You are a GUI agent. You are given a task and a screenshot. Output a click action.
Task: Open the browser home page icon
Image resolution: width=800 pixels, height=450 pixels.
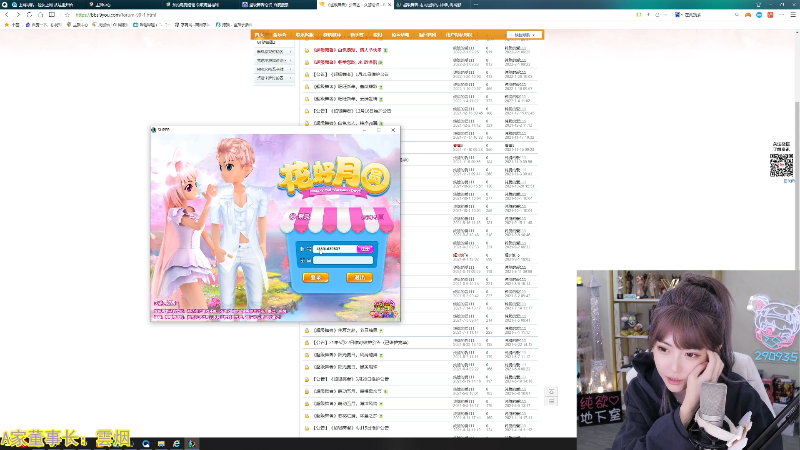point(40,15)
